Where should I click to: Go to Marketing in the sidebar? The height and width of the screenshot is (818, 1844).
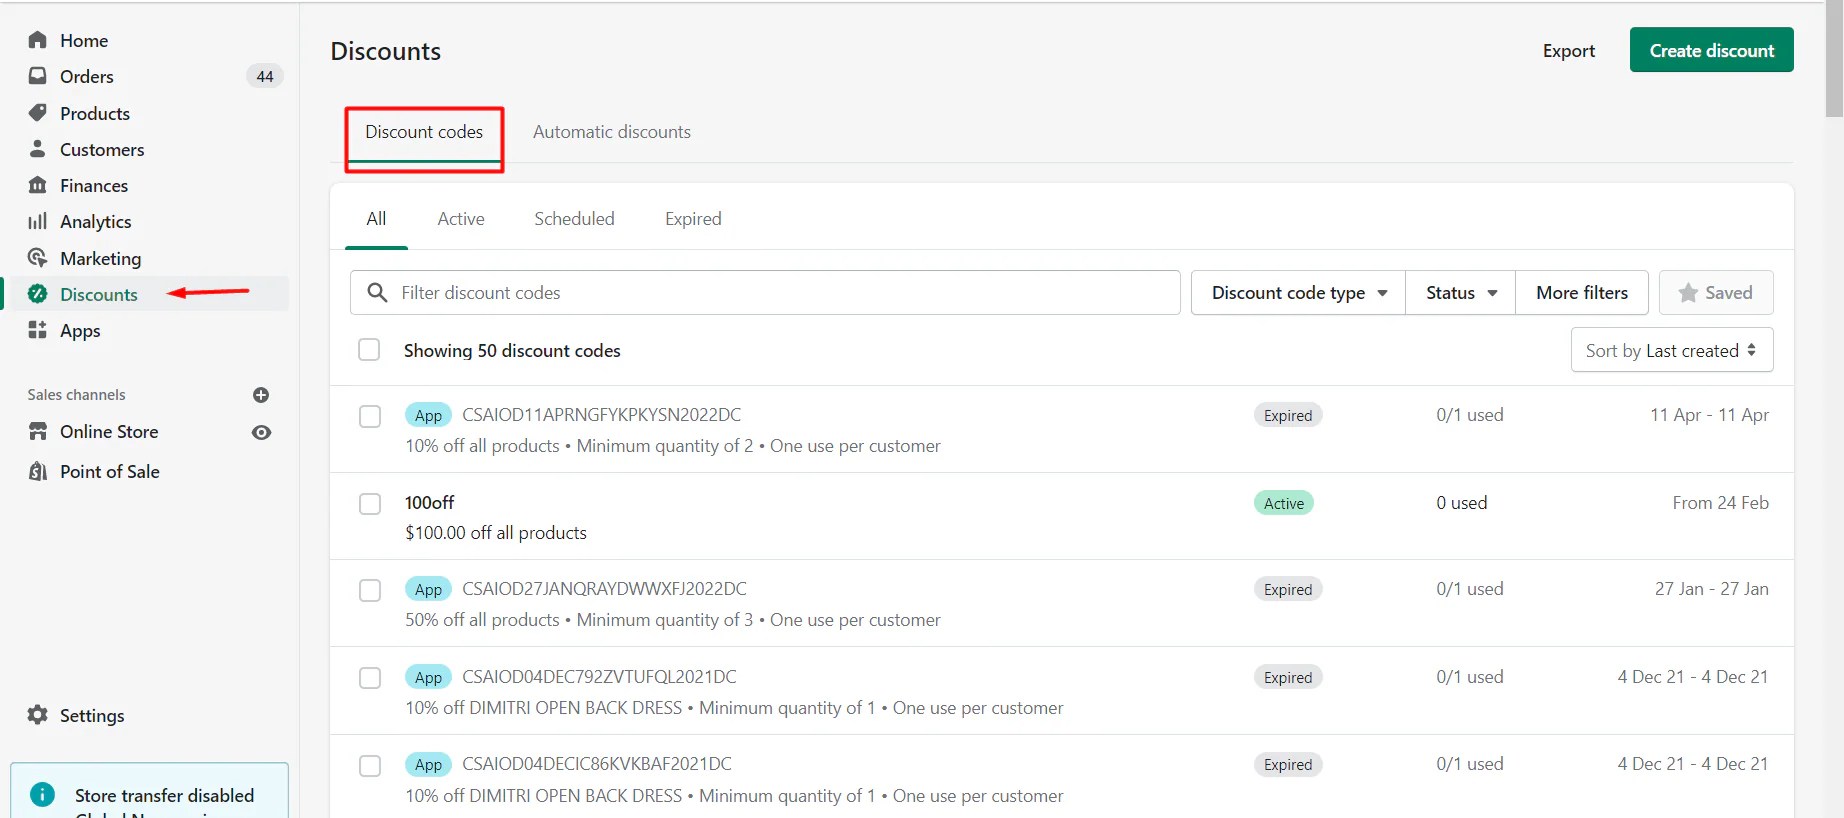(100, 258)
